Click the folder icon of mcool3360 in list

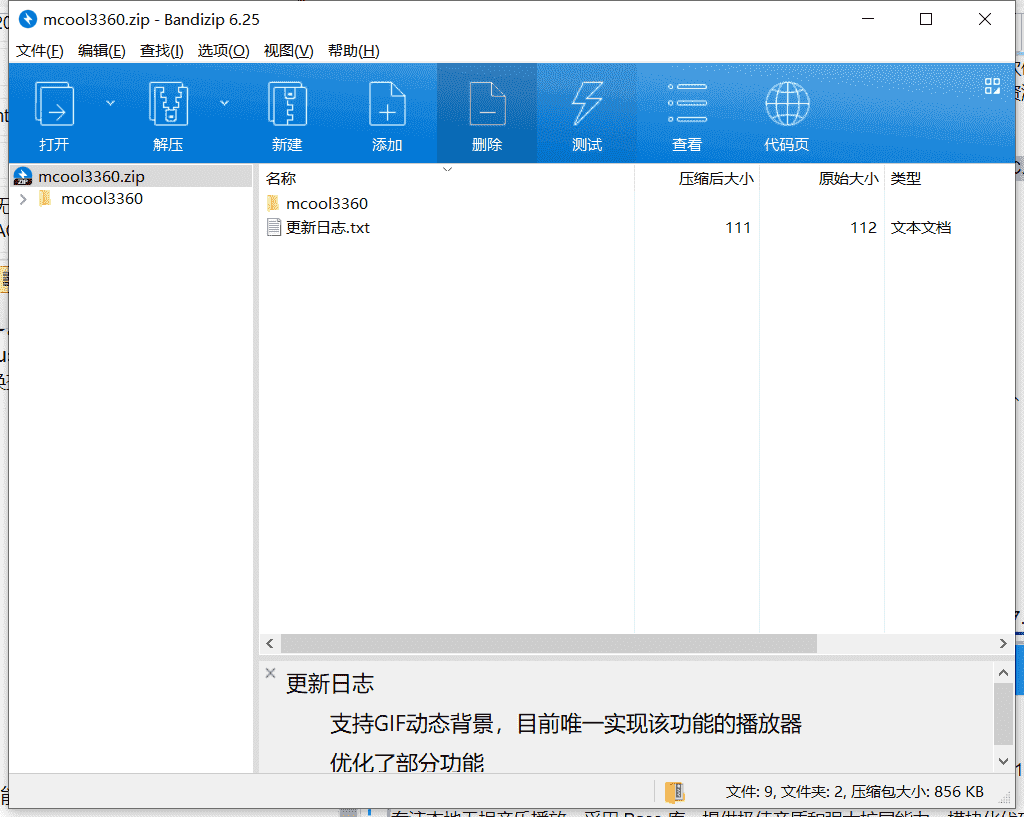click(274, 203)
